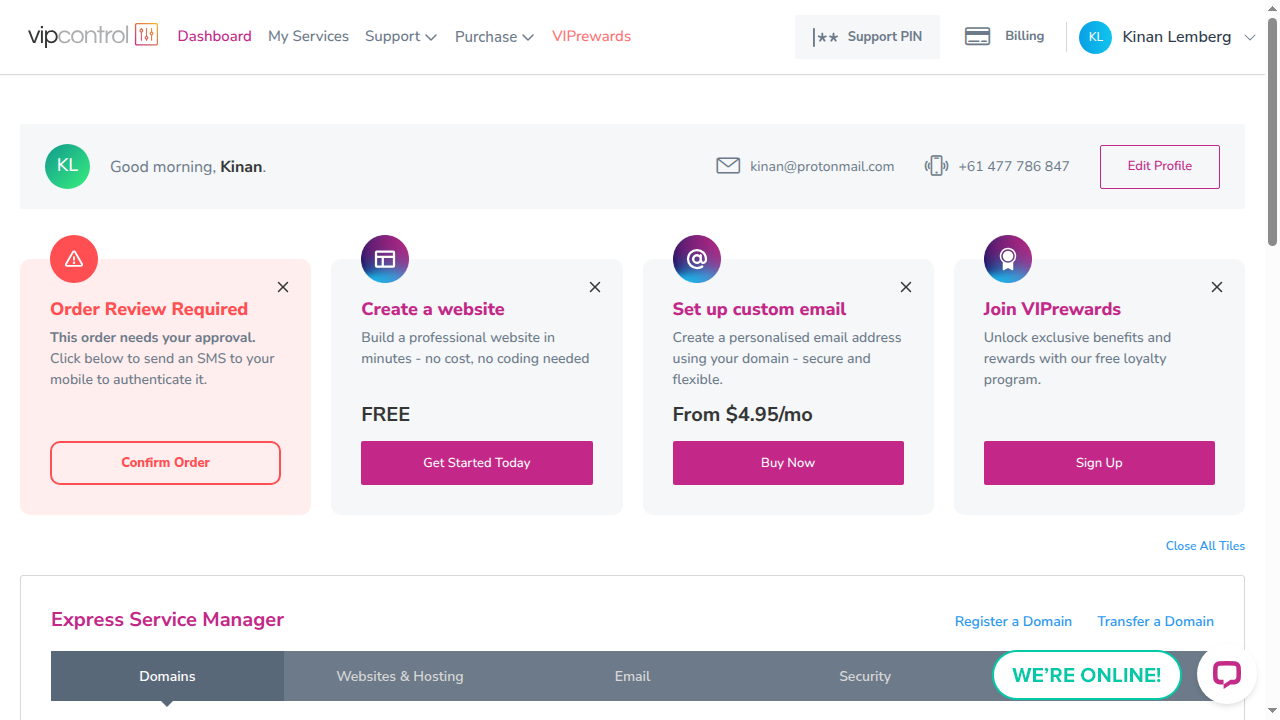Go to My Services menu item
This screenshot has width=1280, height=720.
pos(308,37)
